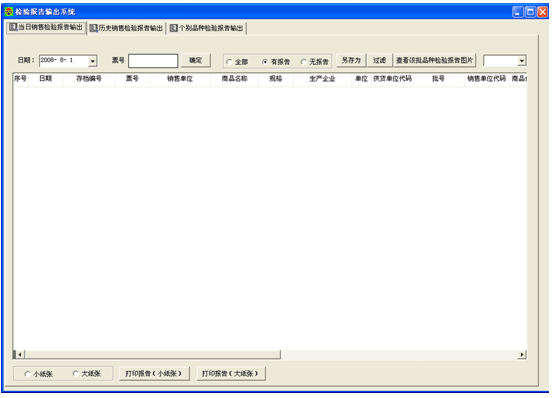Click the 生产企业 column header
Screen dimensions: 553x398
pos(322,79)
